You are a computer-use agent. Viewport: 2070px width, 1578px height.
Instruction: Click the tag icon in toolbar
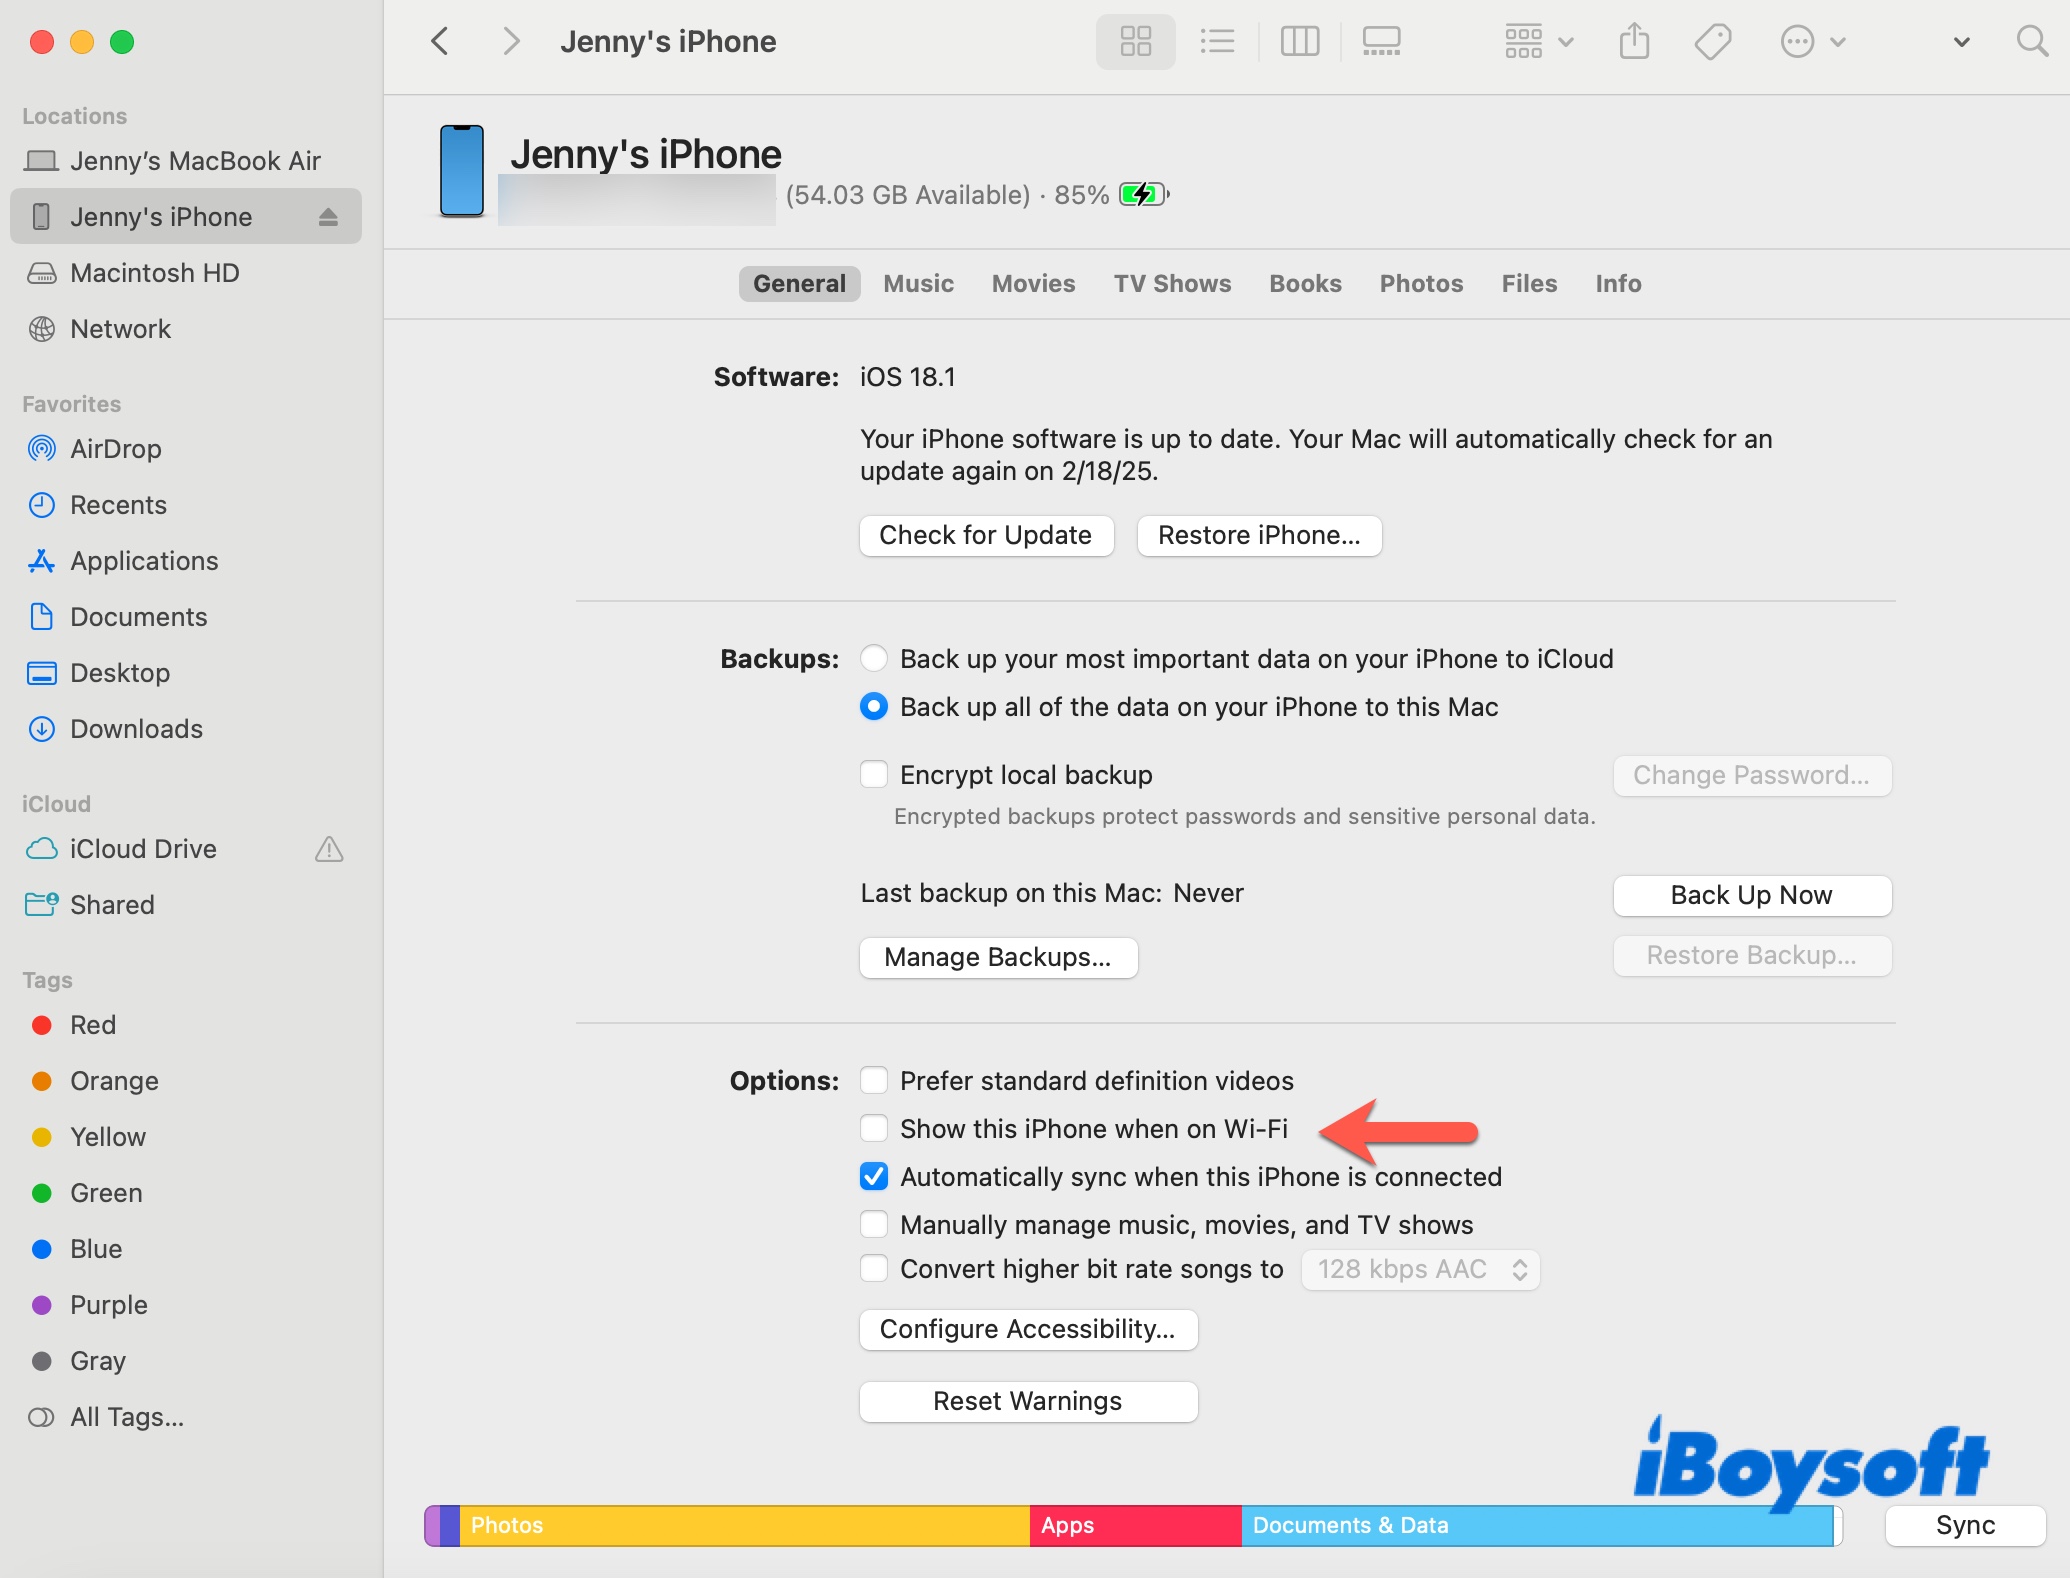coord(1713,41)
